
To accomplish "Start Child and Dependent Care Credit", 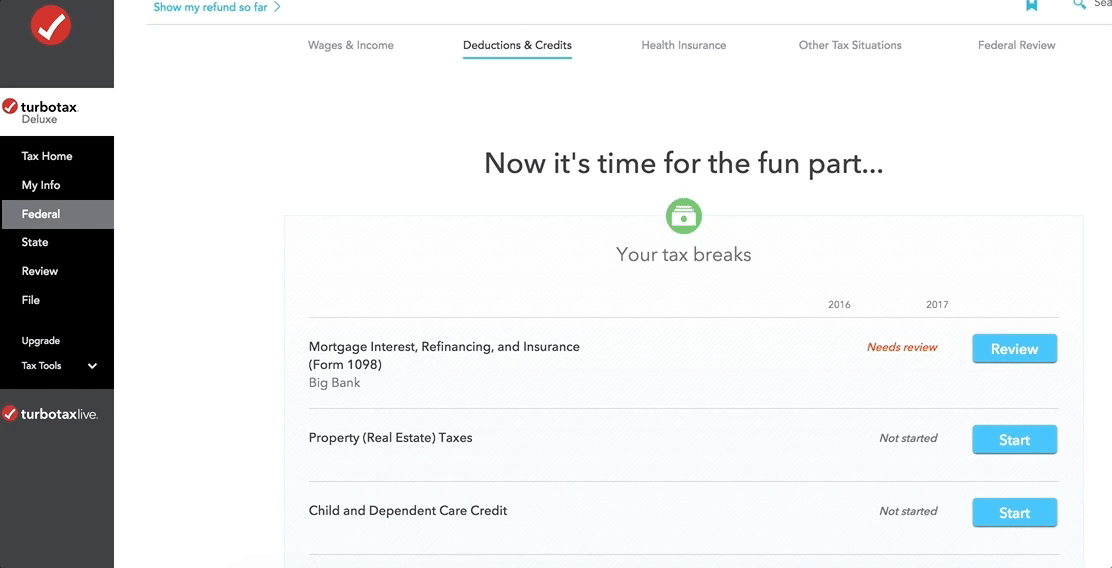I will pos(1014,513).
